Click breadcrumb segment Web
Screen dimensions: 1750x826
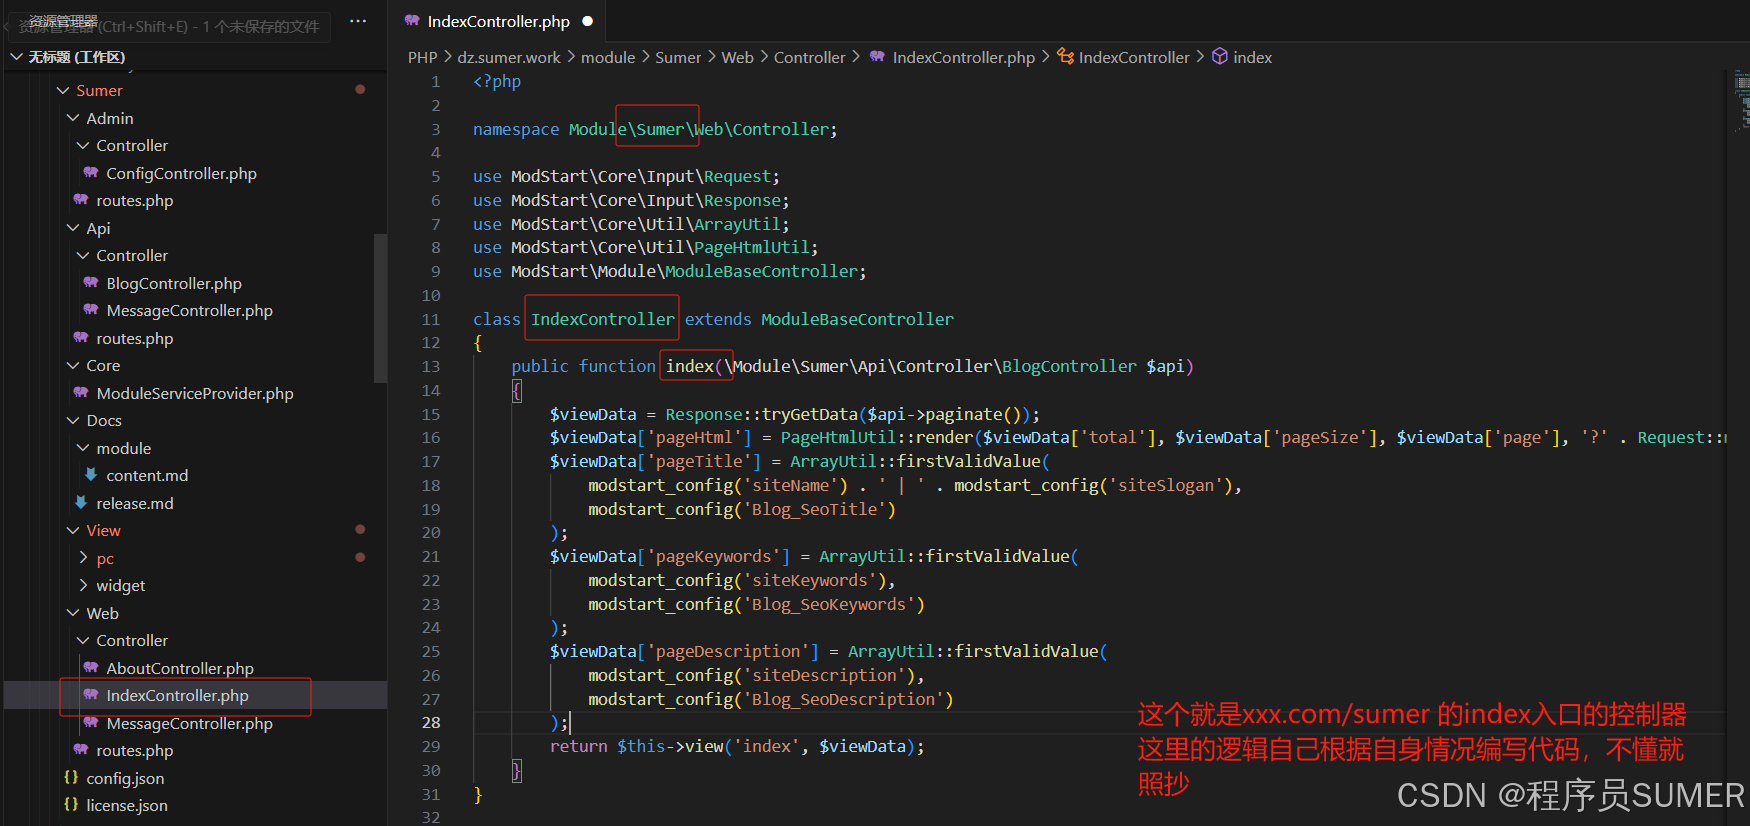pos(738,57)
